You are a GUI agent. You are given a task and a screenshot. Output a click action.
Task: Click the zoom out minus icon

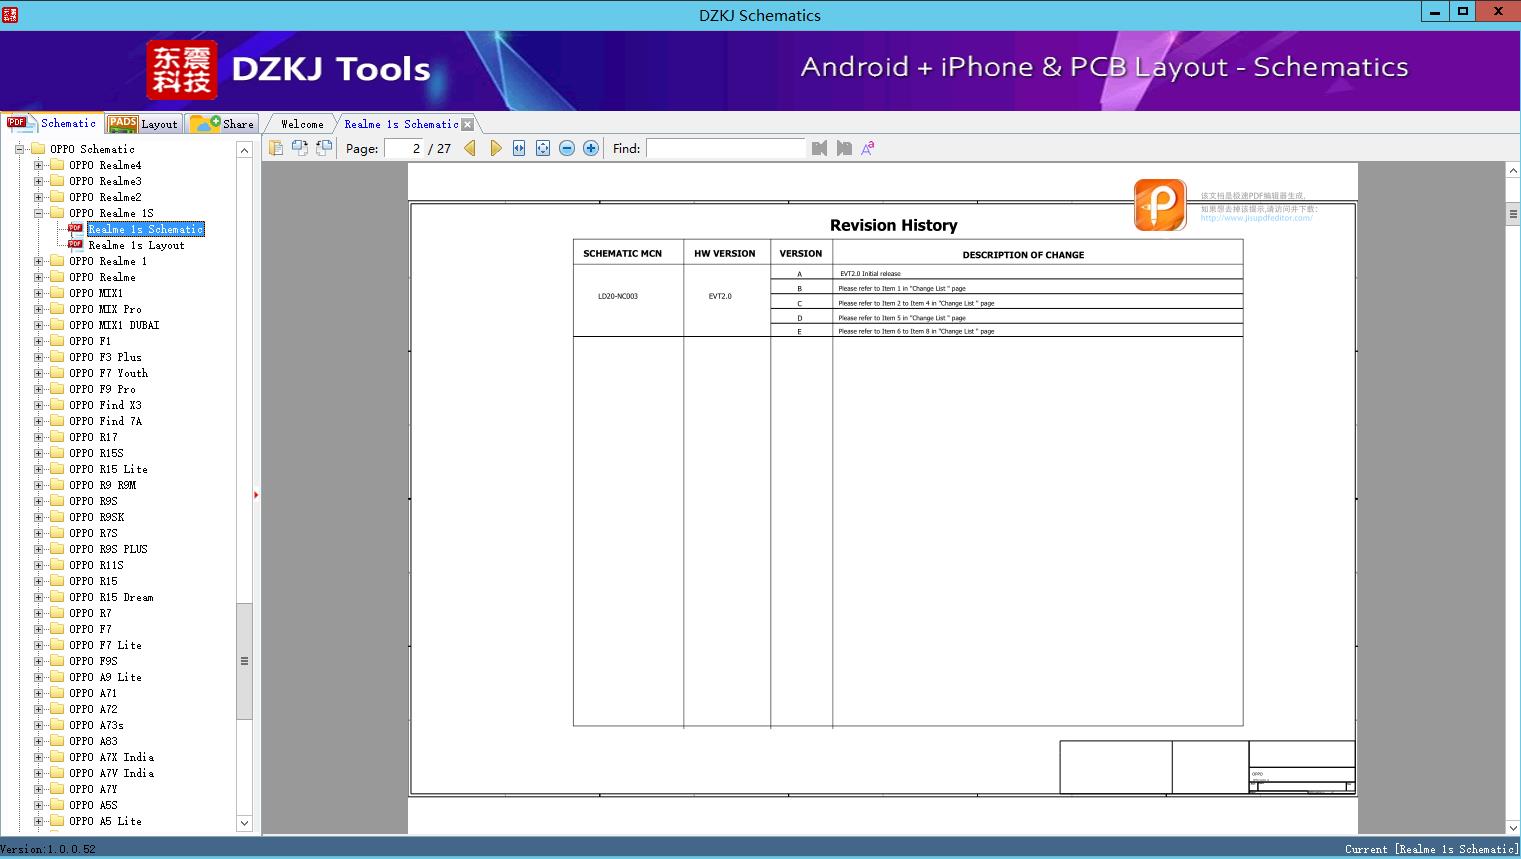pos(567,148)
